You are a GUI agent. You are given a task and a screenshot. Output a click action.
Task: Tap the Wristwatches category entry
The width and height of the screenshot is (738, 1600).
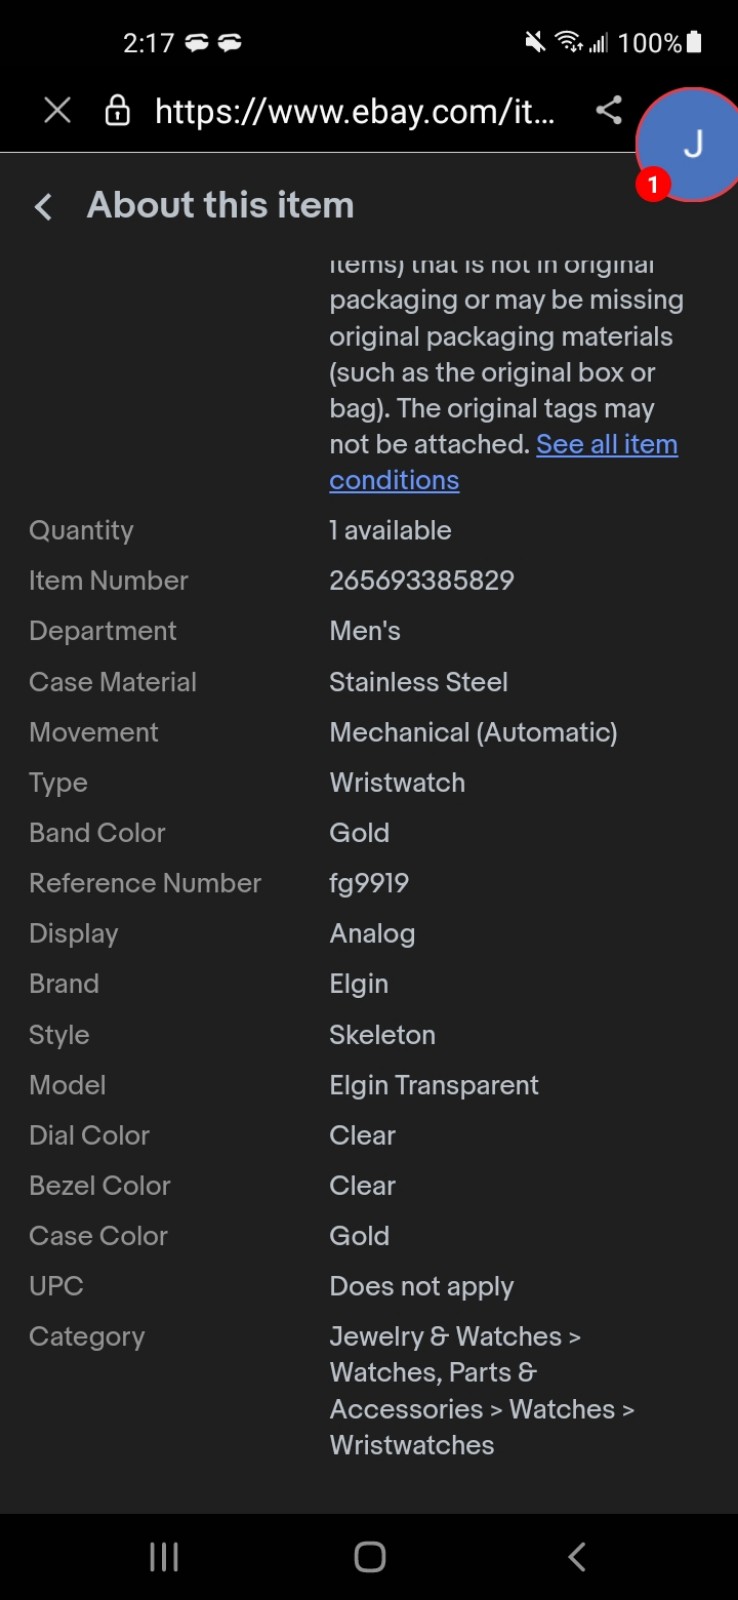(x=412, y=1446)
